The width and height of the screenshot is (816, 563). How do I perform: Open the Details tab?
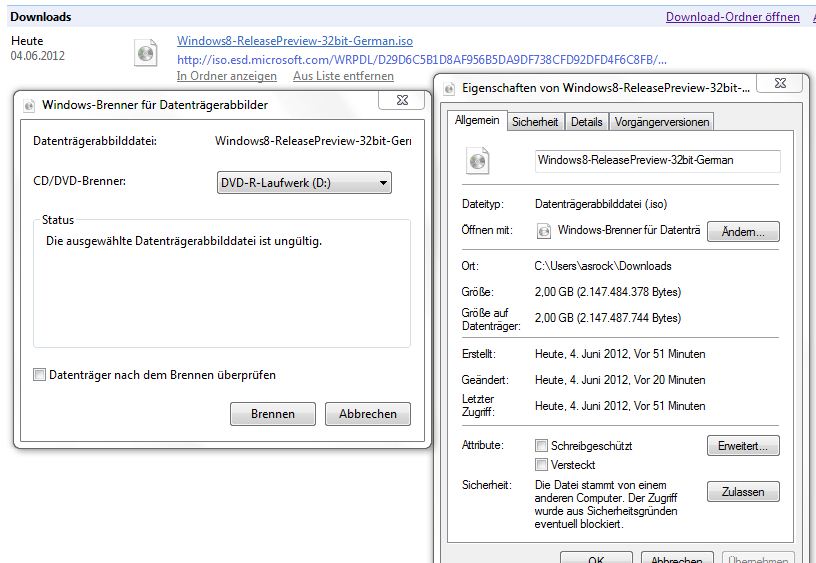[586, 122]
